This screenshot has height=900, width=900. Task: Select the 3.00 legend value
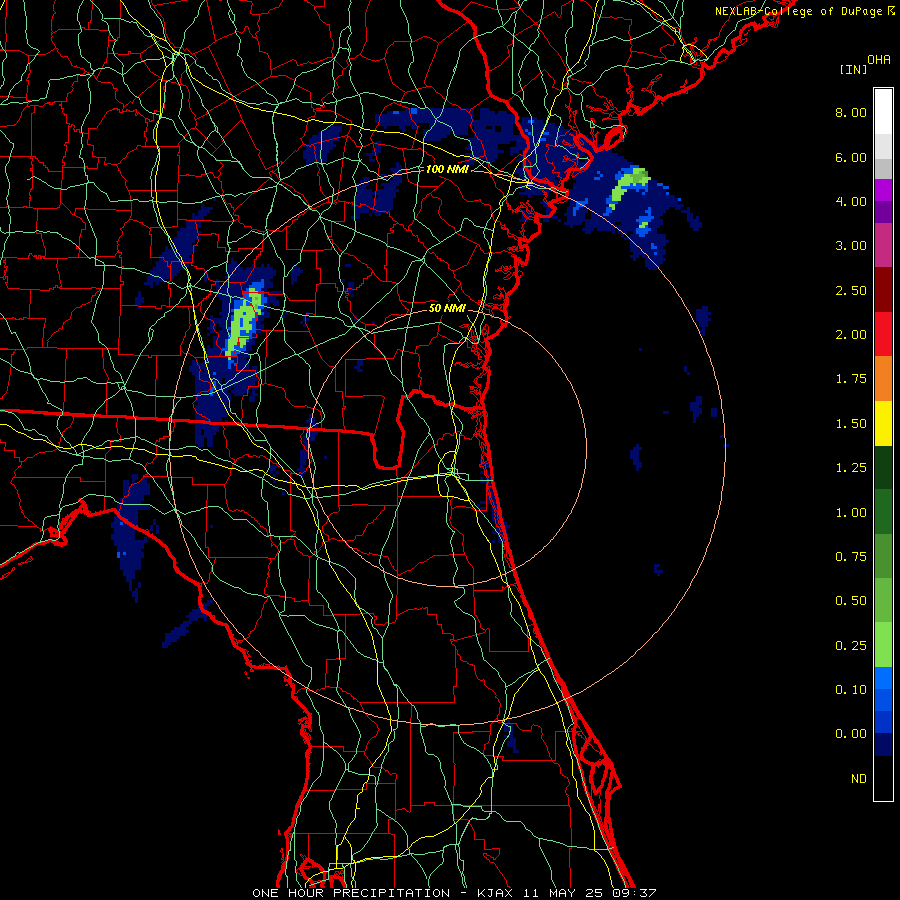coord(851,246)
